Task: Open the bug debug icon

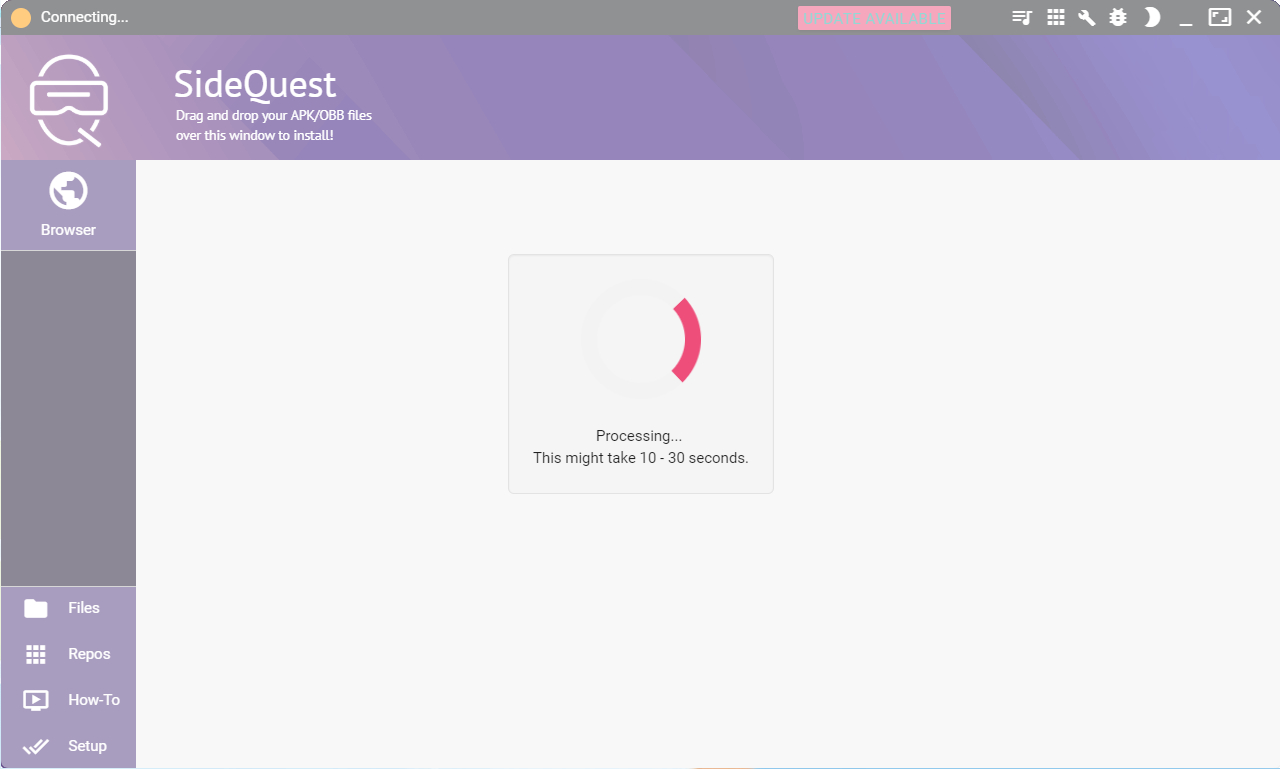Action: click(1118, 17)
